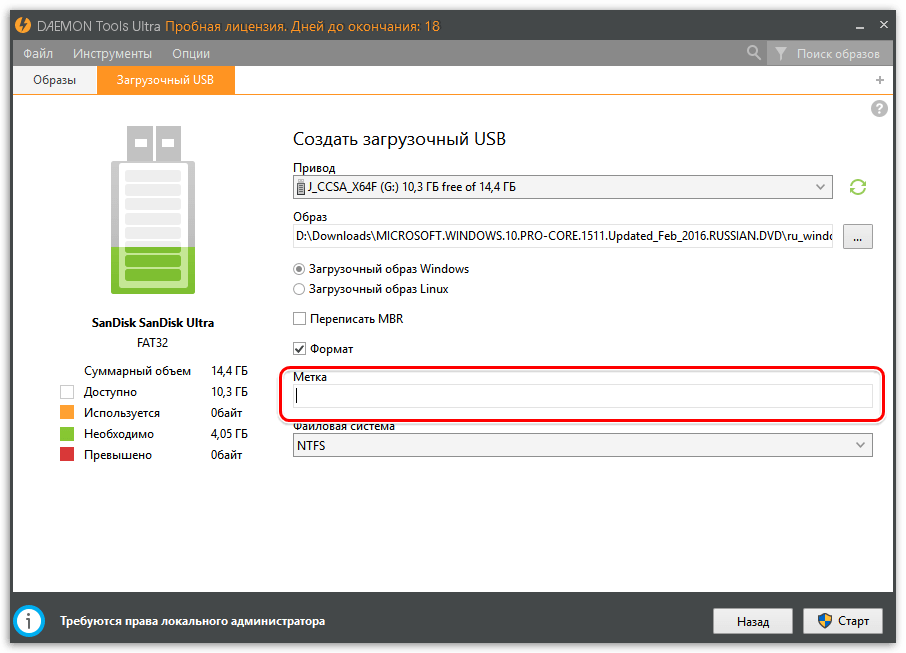The image size is (906, 653).
Task: Uncheck the Формат checkbox
Action: pyautogui.click(x=299, y=349)
